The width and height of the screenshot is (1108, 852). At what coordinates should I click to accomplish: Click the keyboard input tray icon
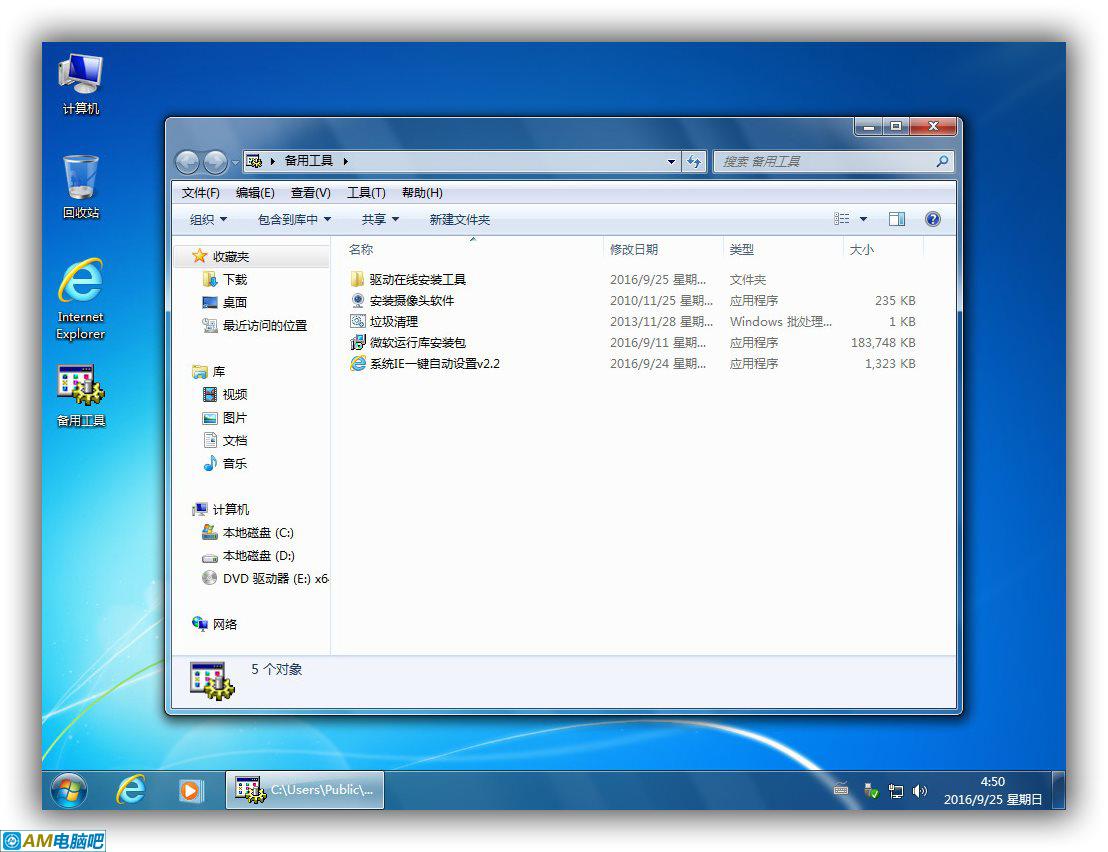pyautogui.click(x=841, y=790)
